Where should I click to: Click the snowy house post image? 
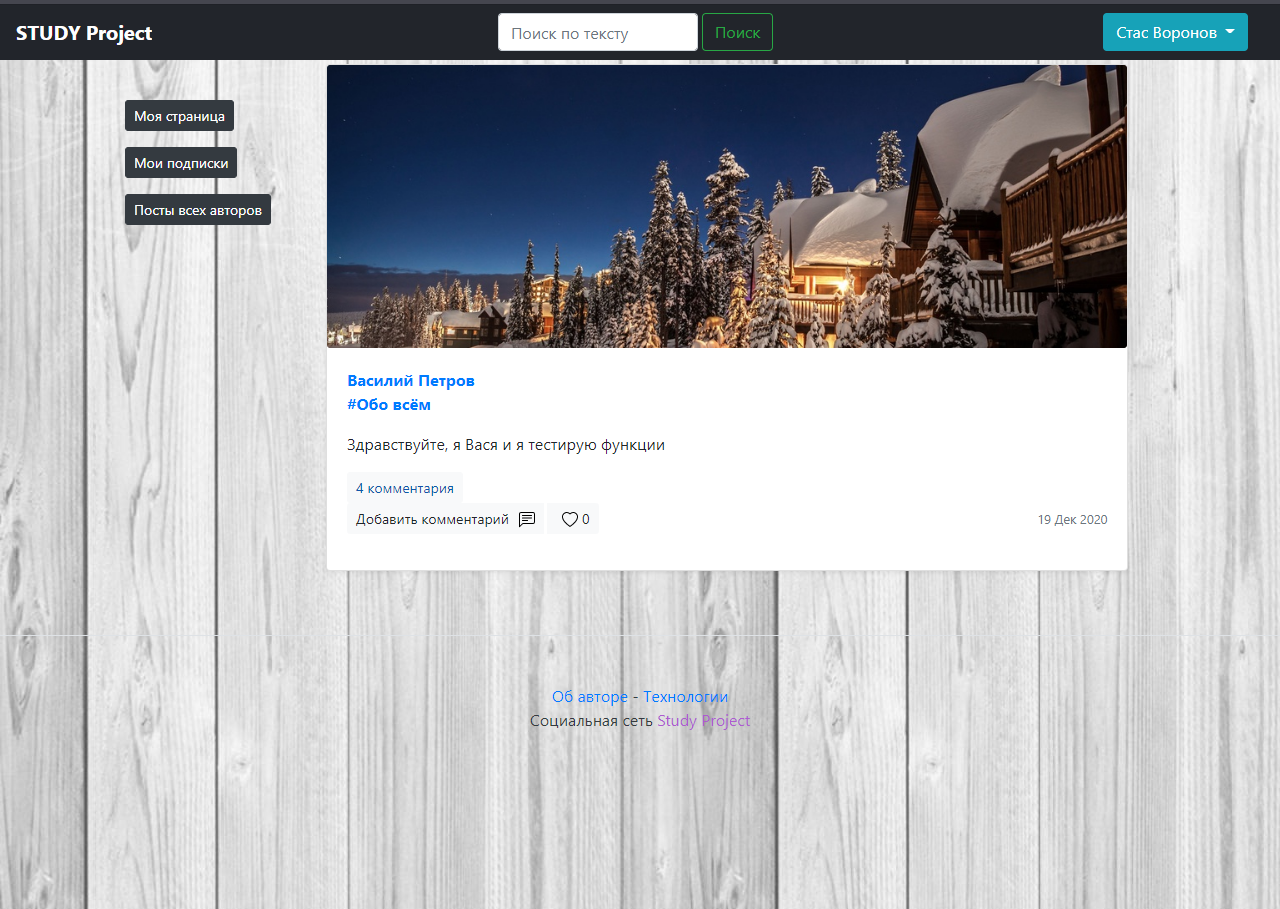click(727, 206)
